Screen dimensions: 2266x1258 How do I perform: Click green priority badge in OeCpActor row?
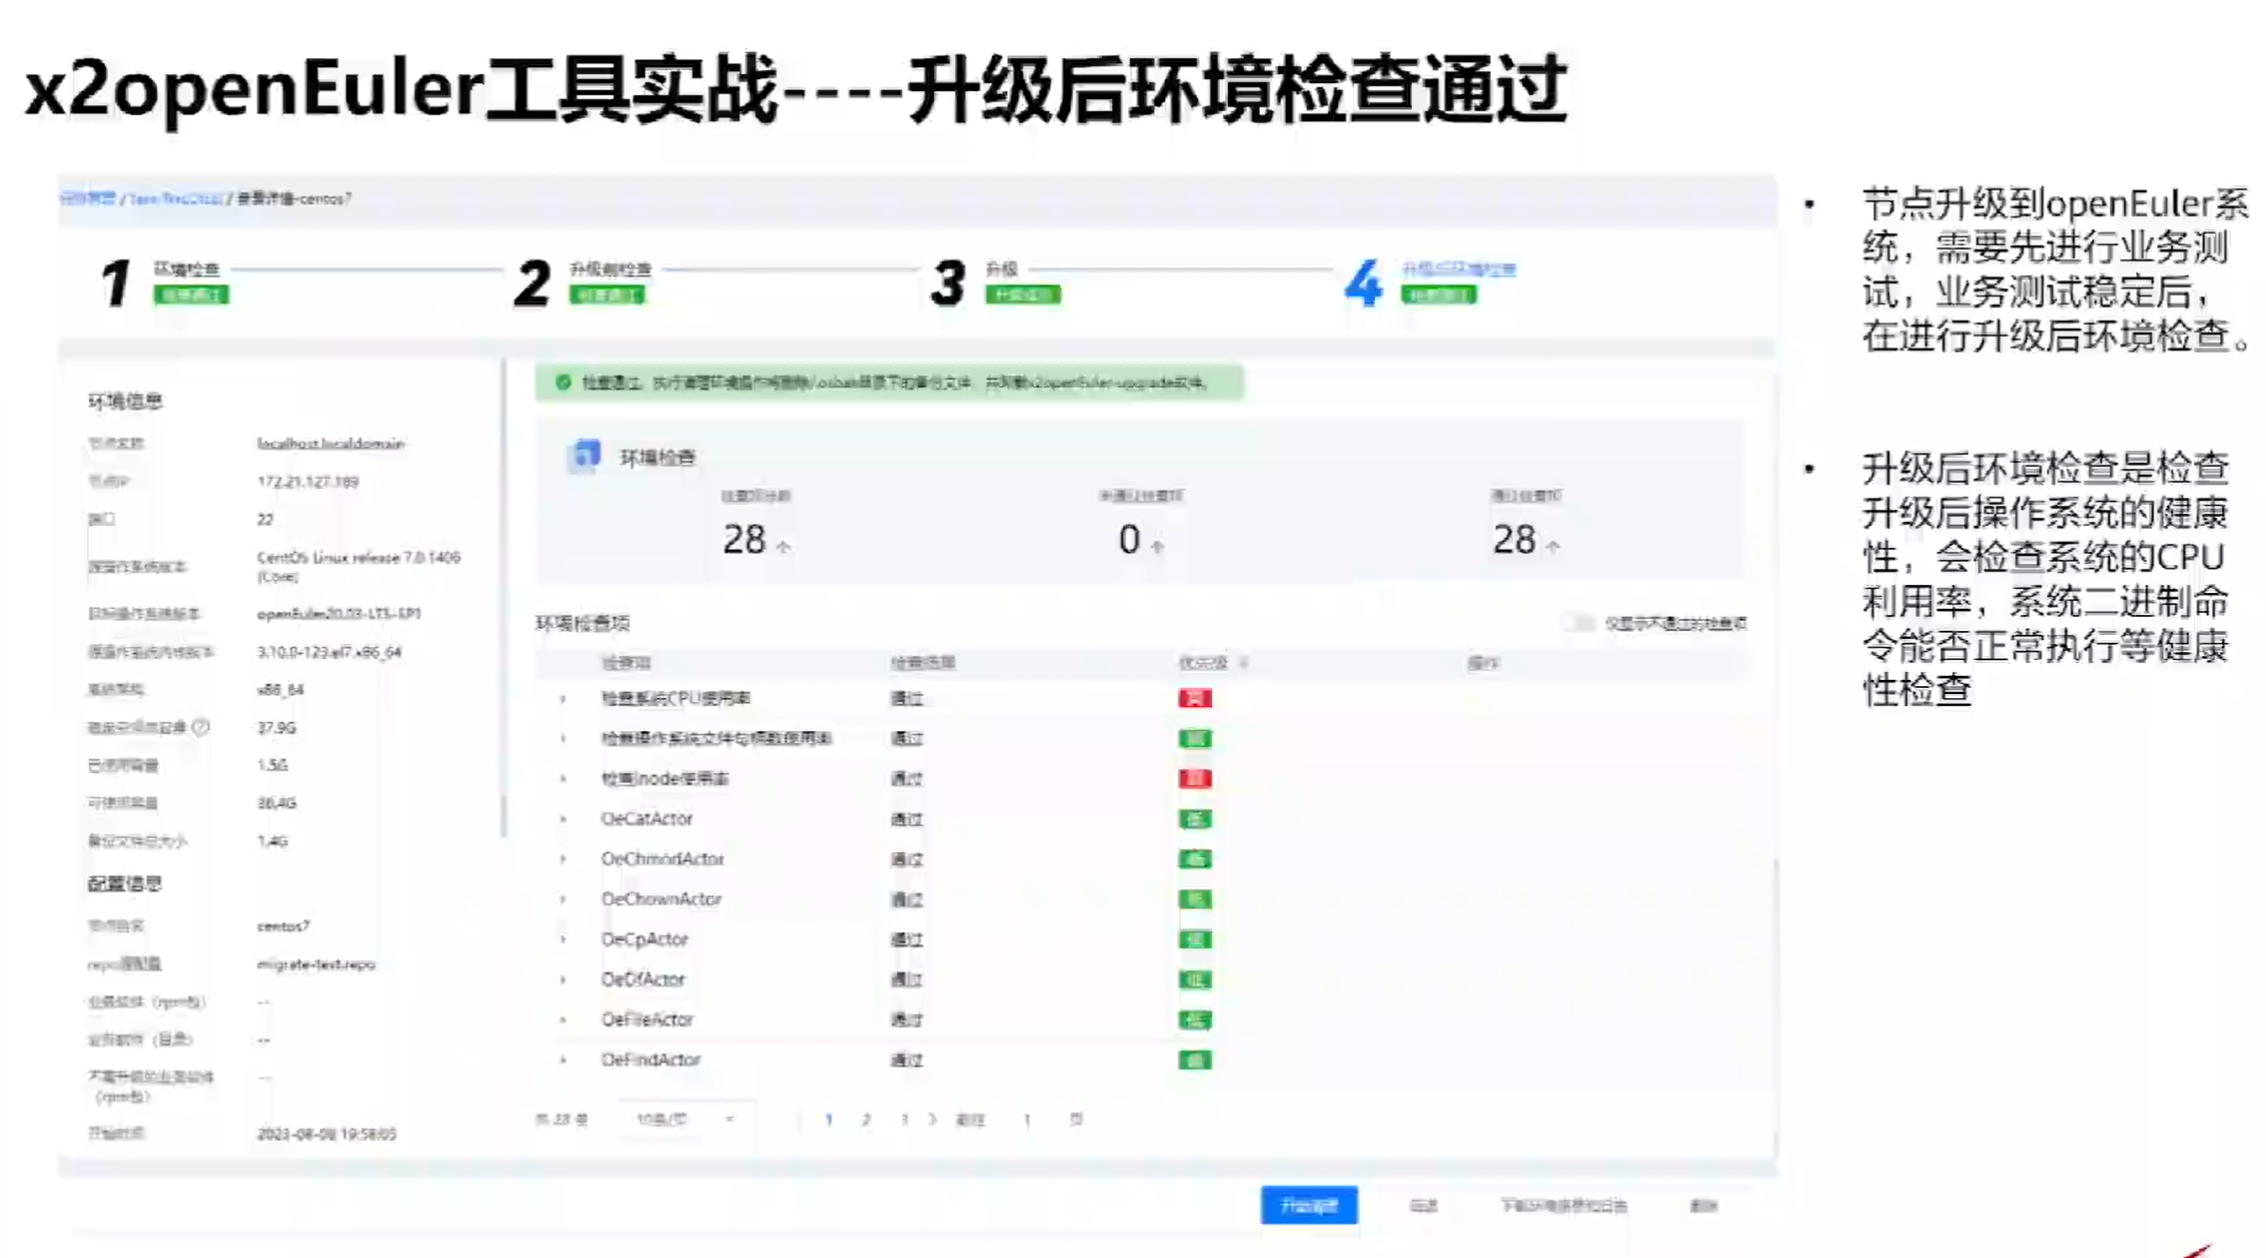click(x=1195, y=939)
